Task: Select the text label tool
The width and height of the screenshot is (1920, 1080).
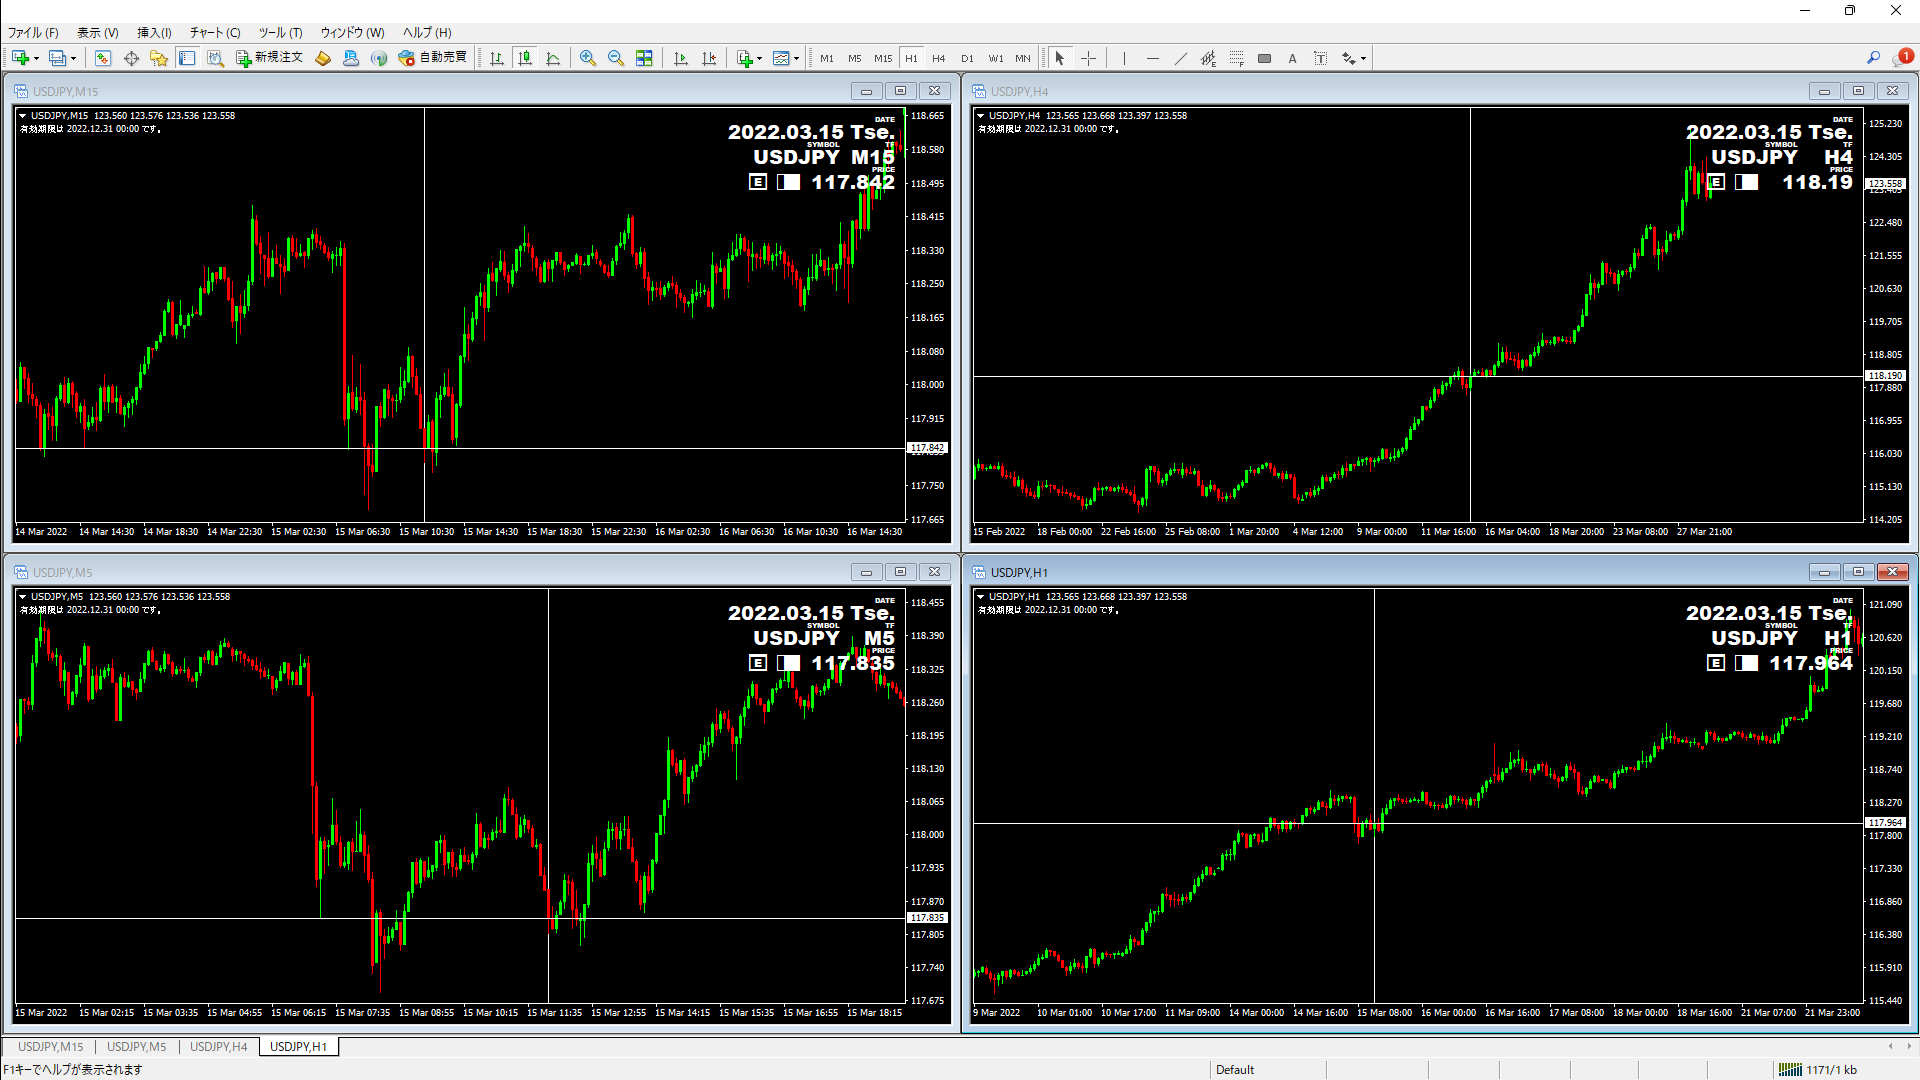Action: 1321,58
